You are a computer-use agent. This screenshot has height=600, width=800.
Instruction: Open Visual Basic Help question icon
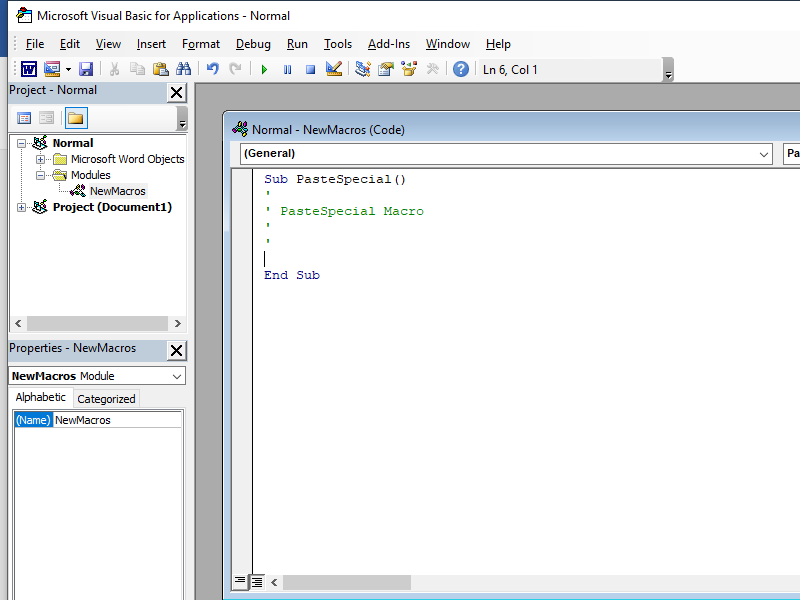(461, 69)
